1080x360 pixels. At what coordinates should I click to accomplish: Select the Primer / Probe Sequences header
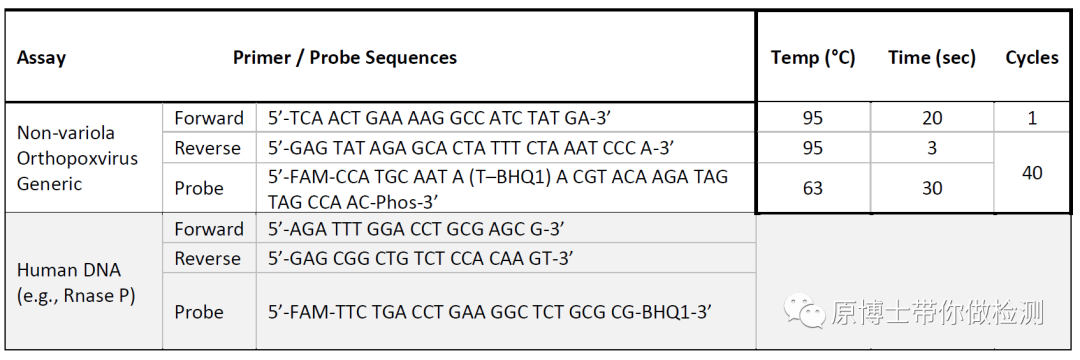click(344, 57)
